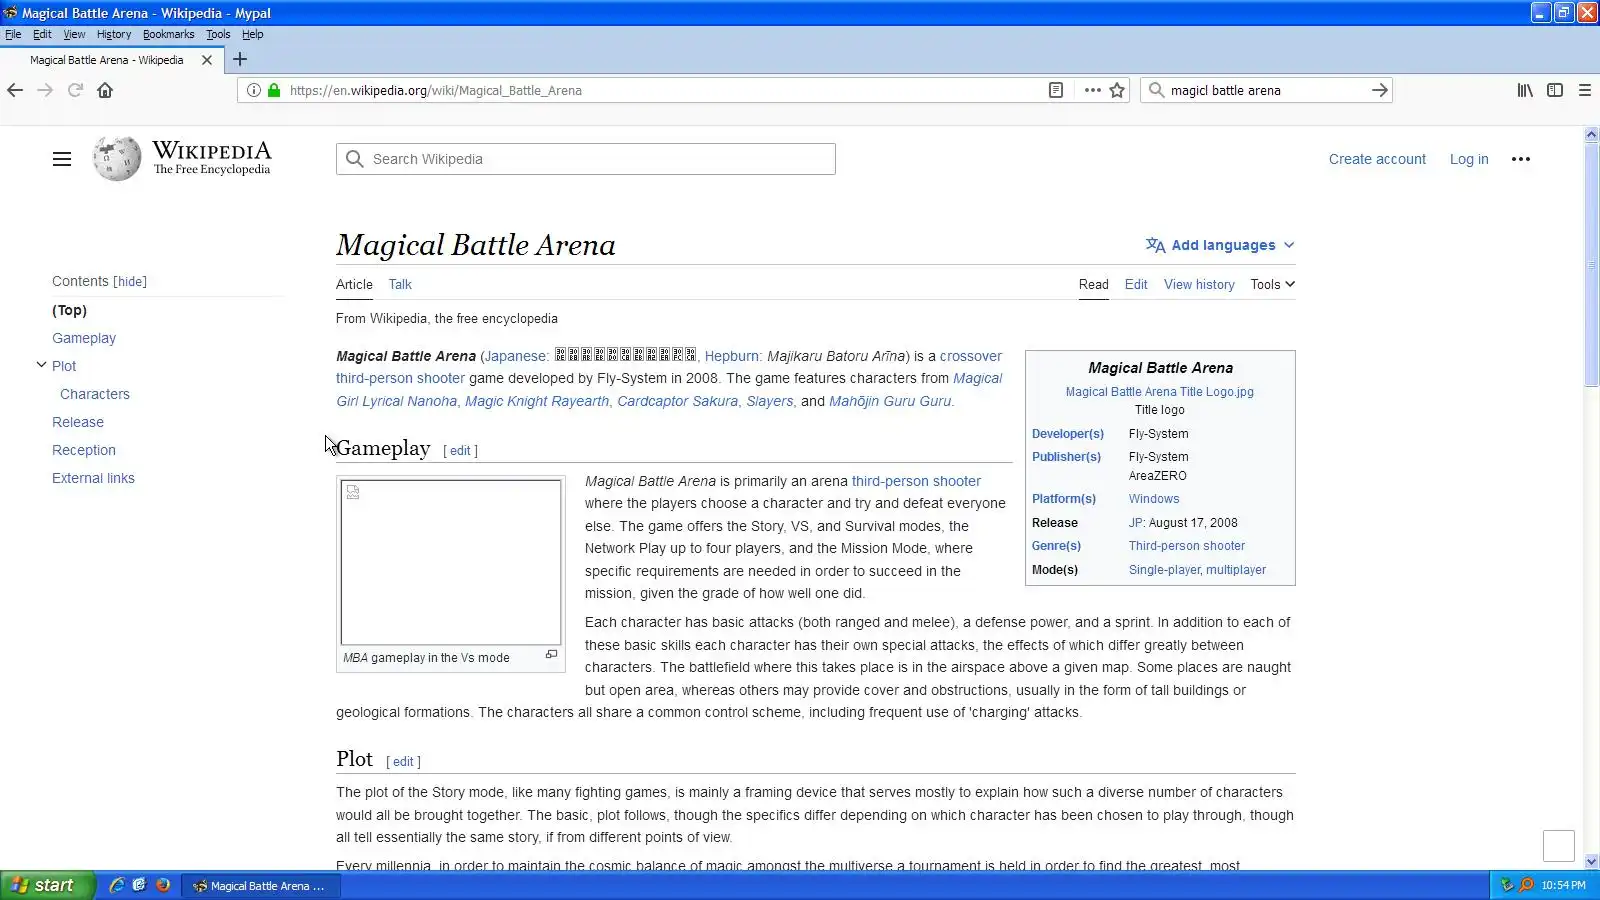Launch Internet Explorer from the quick launch bar
The width and height of the screenshot is (1600, 900).
(117, 885)
